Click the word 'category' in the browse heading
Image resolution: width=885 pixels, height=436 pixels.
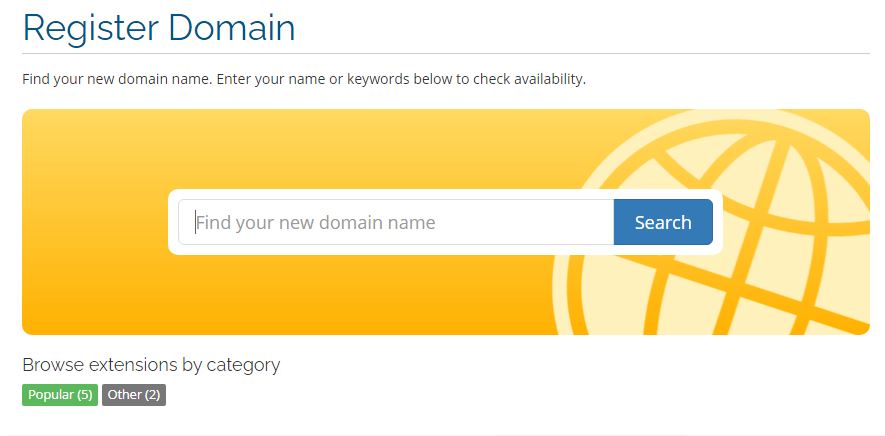pos(243,365)
